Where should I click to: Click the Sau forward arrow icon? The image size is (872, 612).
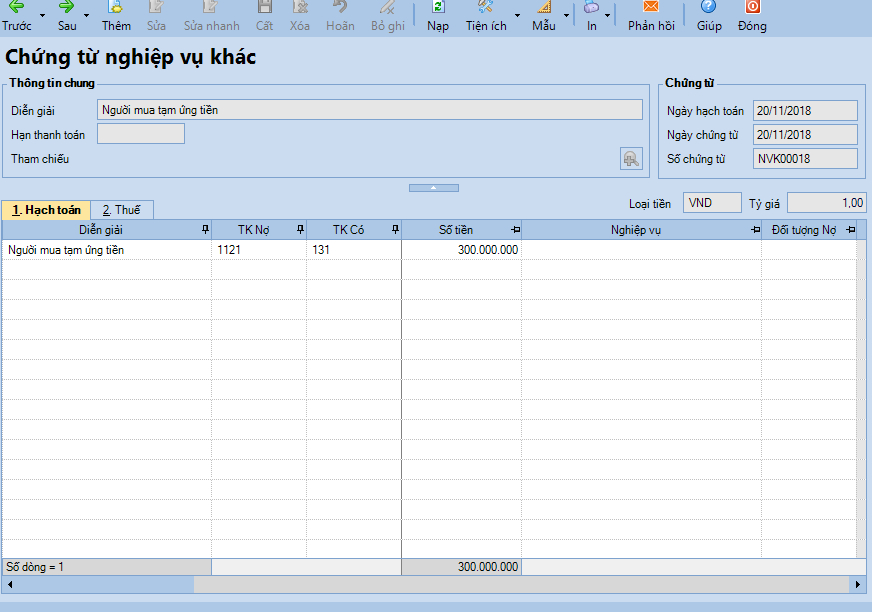click(x=66, y=7)
